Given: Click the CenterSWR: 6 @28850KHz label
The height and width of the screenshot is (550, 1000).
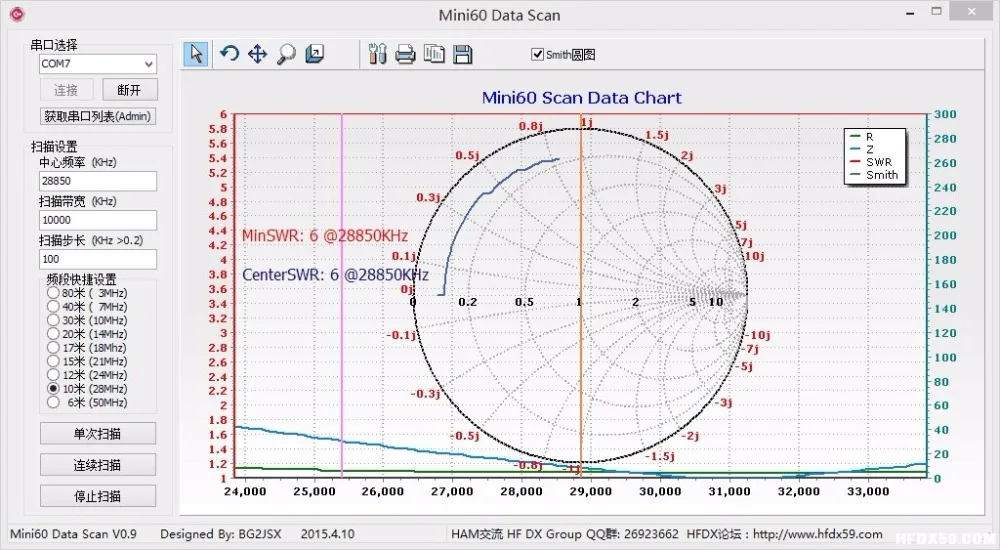Looking at the screenshot, I should [335, 275].
